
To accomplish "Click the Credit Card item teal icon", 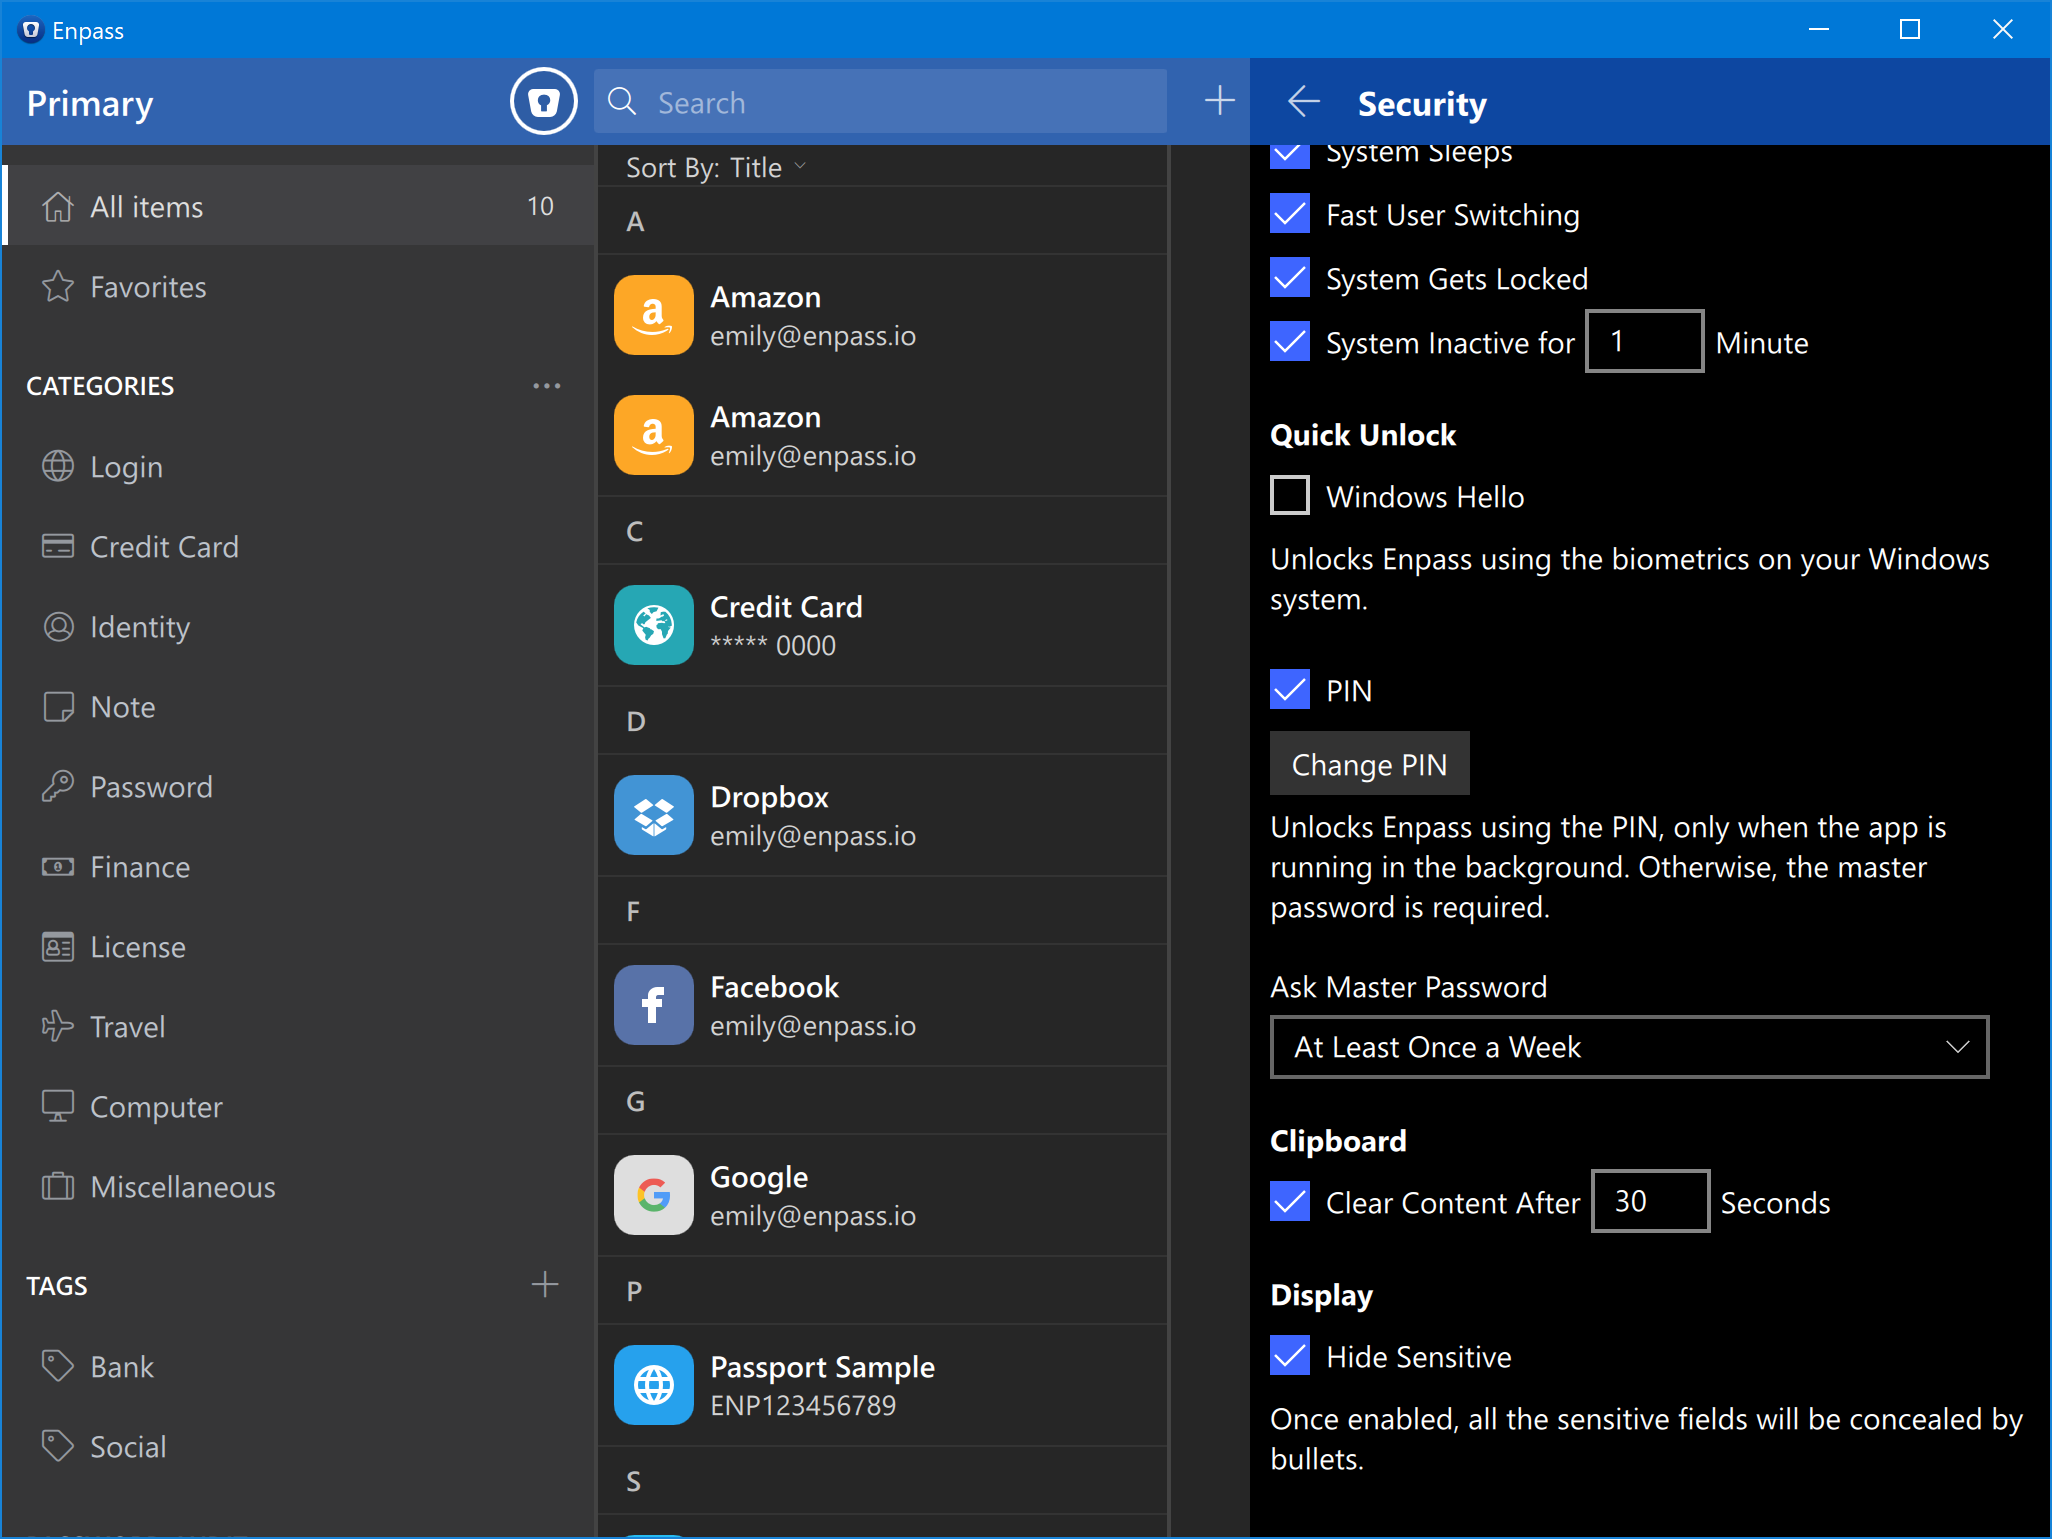I will click(x=653, y=626).
